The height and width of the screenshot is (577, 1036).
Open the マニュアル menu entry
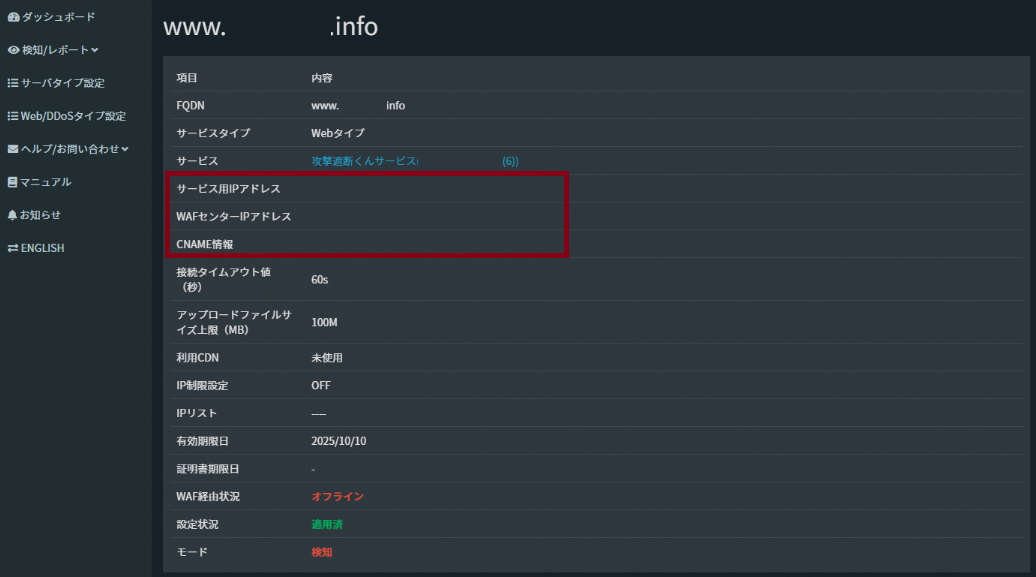[x=46, y=182]
